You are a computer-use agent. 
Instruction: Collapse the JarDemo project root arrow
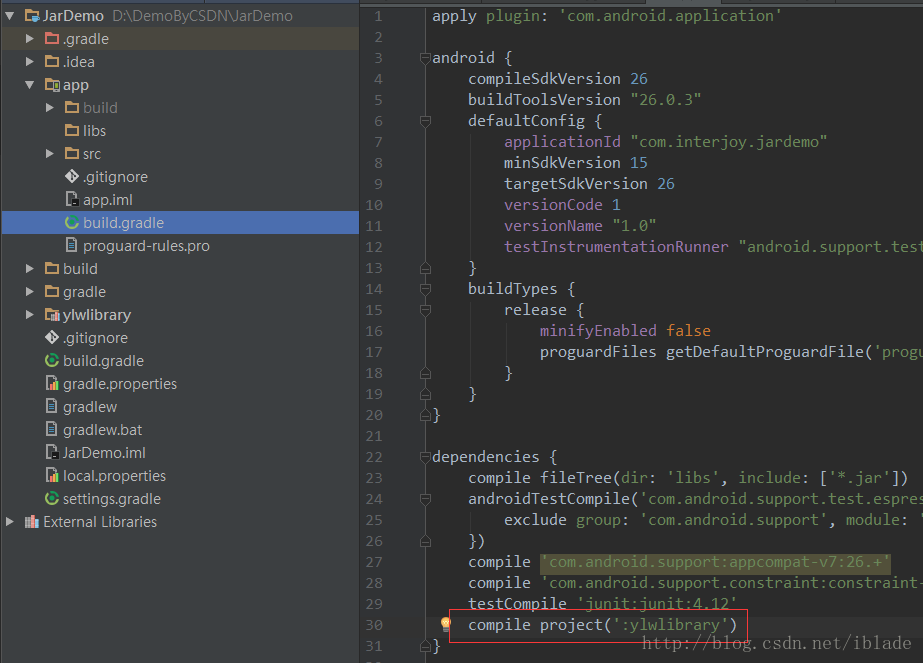(9, 16)
